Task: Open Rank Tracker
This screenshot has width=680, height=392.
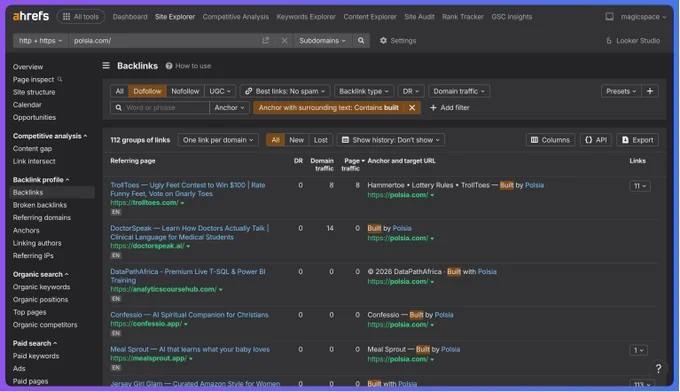Action: (463, 16)
